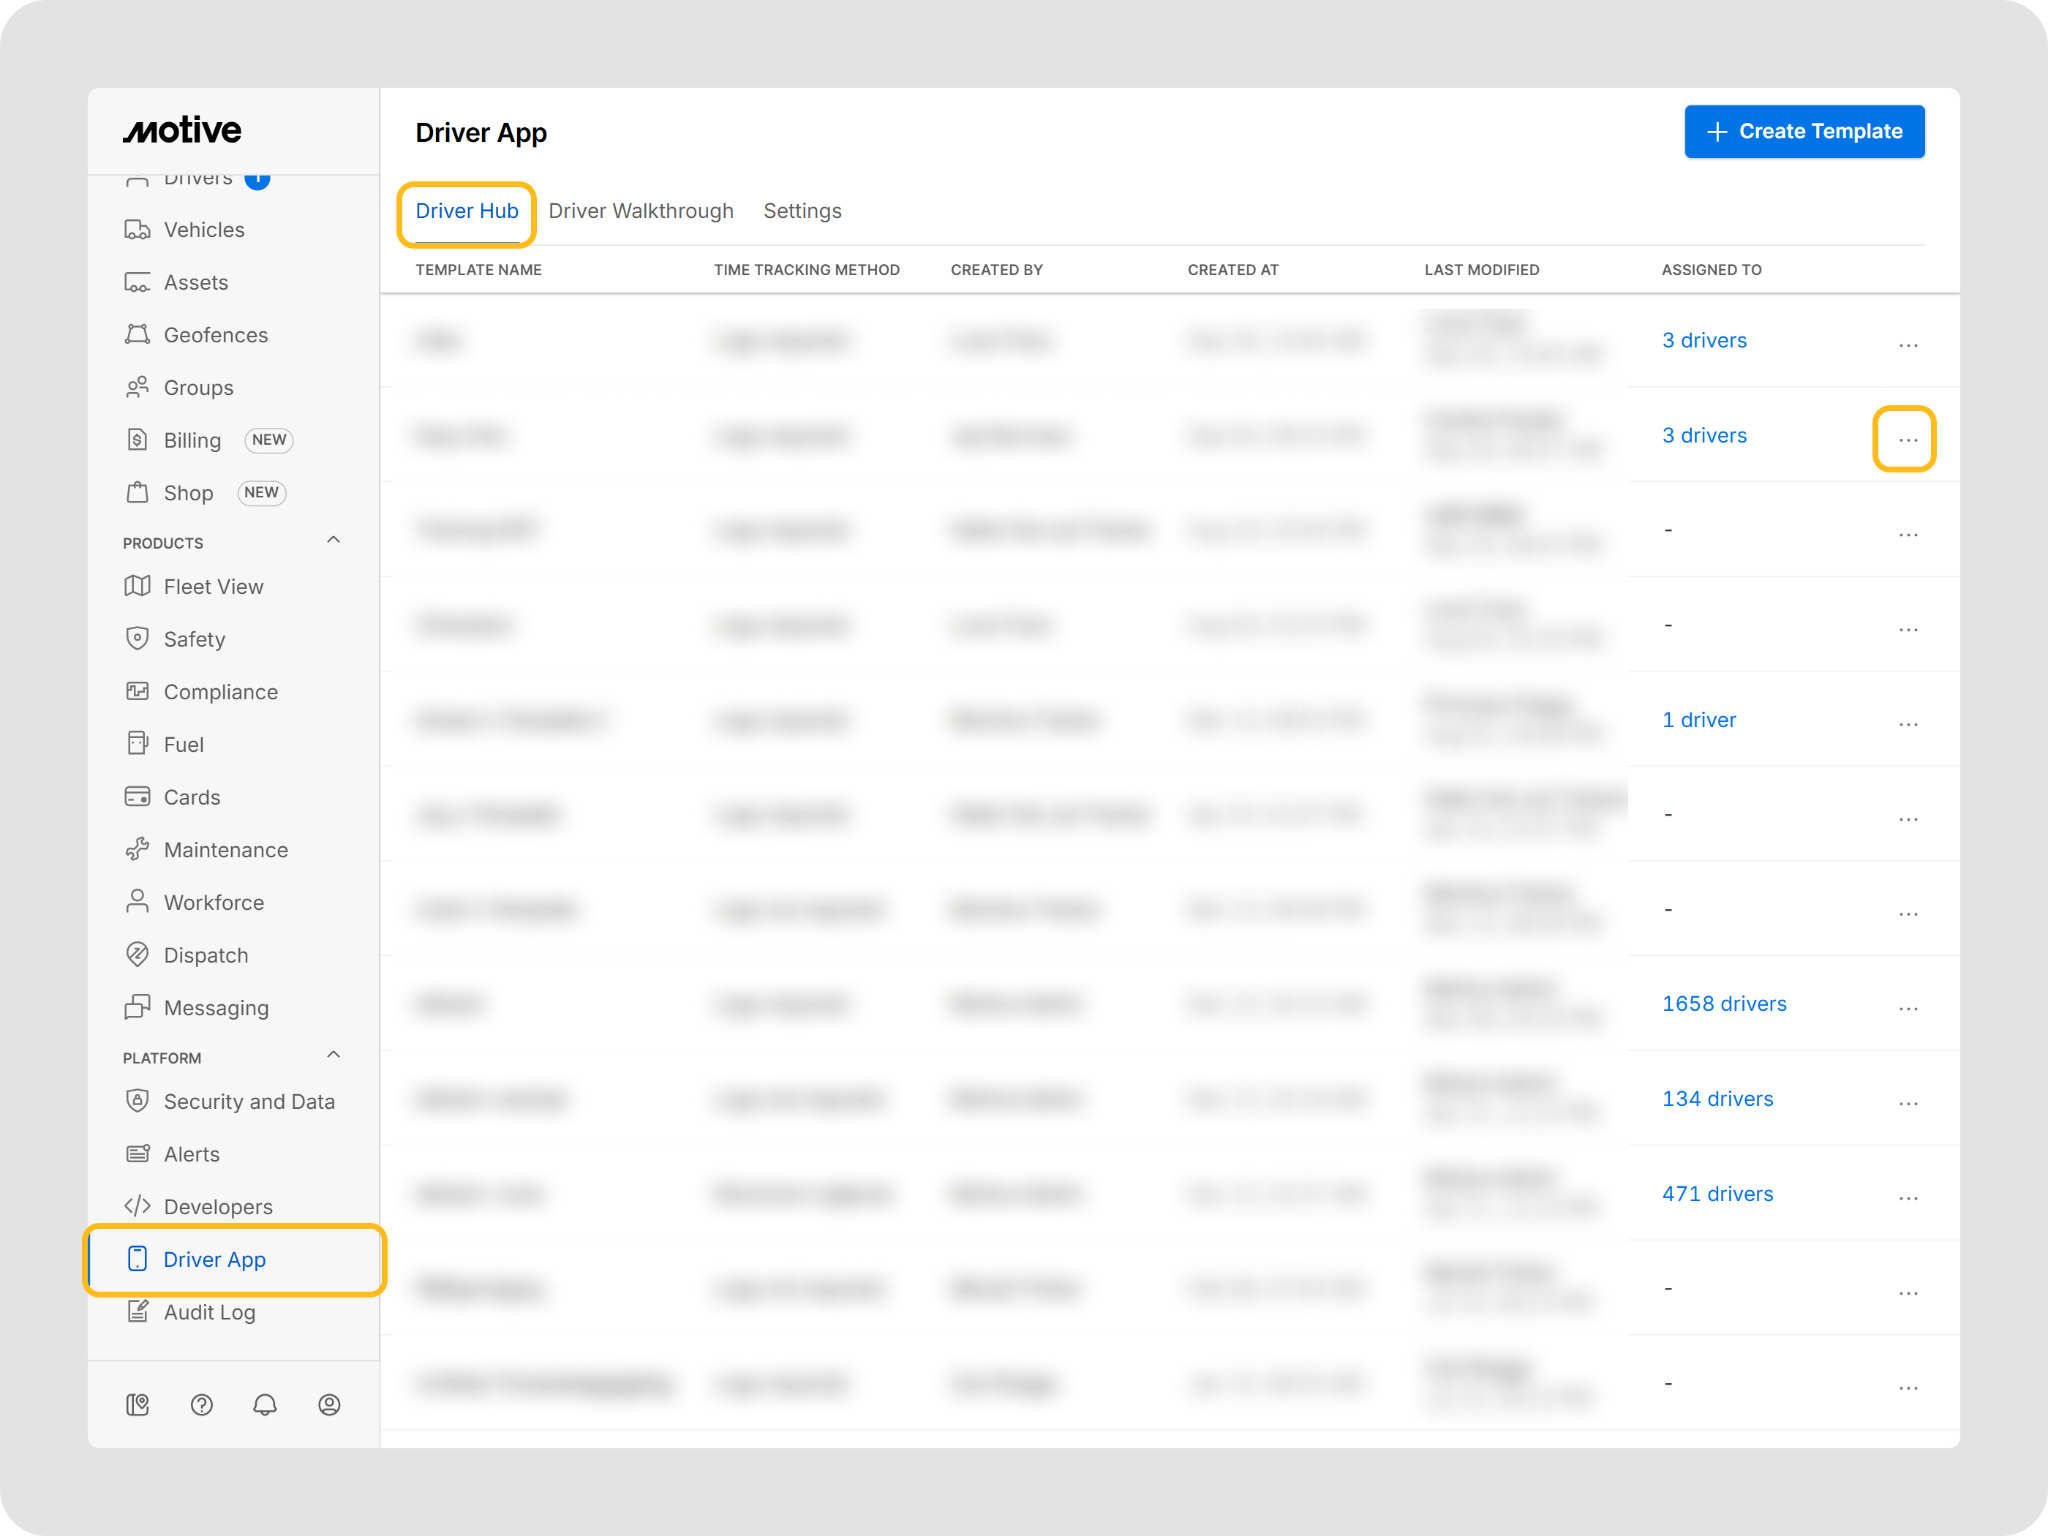Select Audit Log in the sidebar
2048x1536 pixels.
coord(209,1312)
